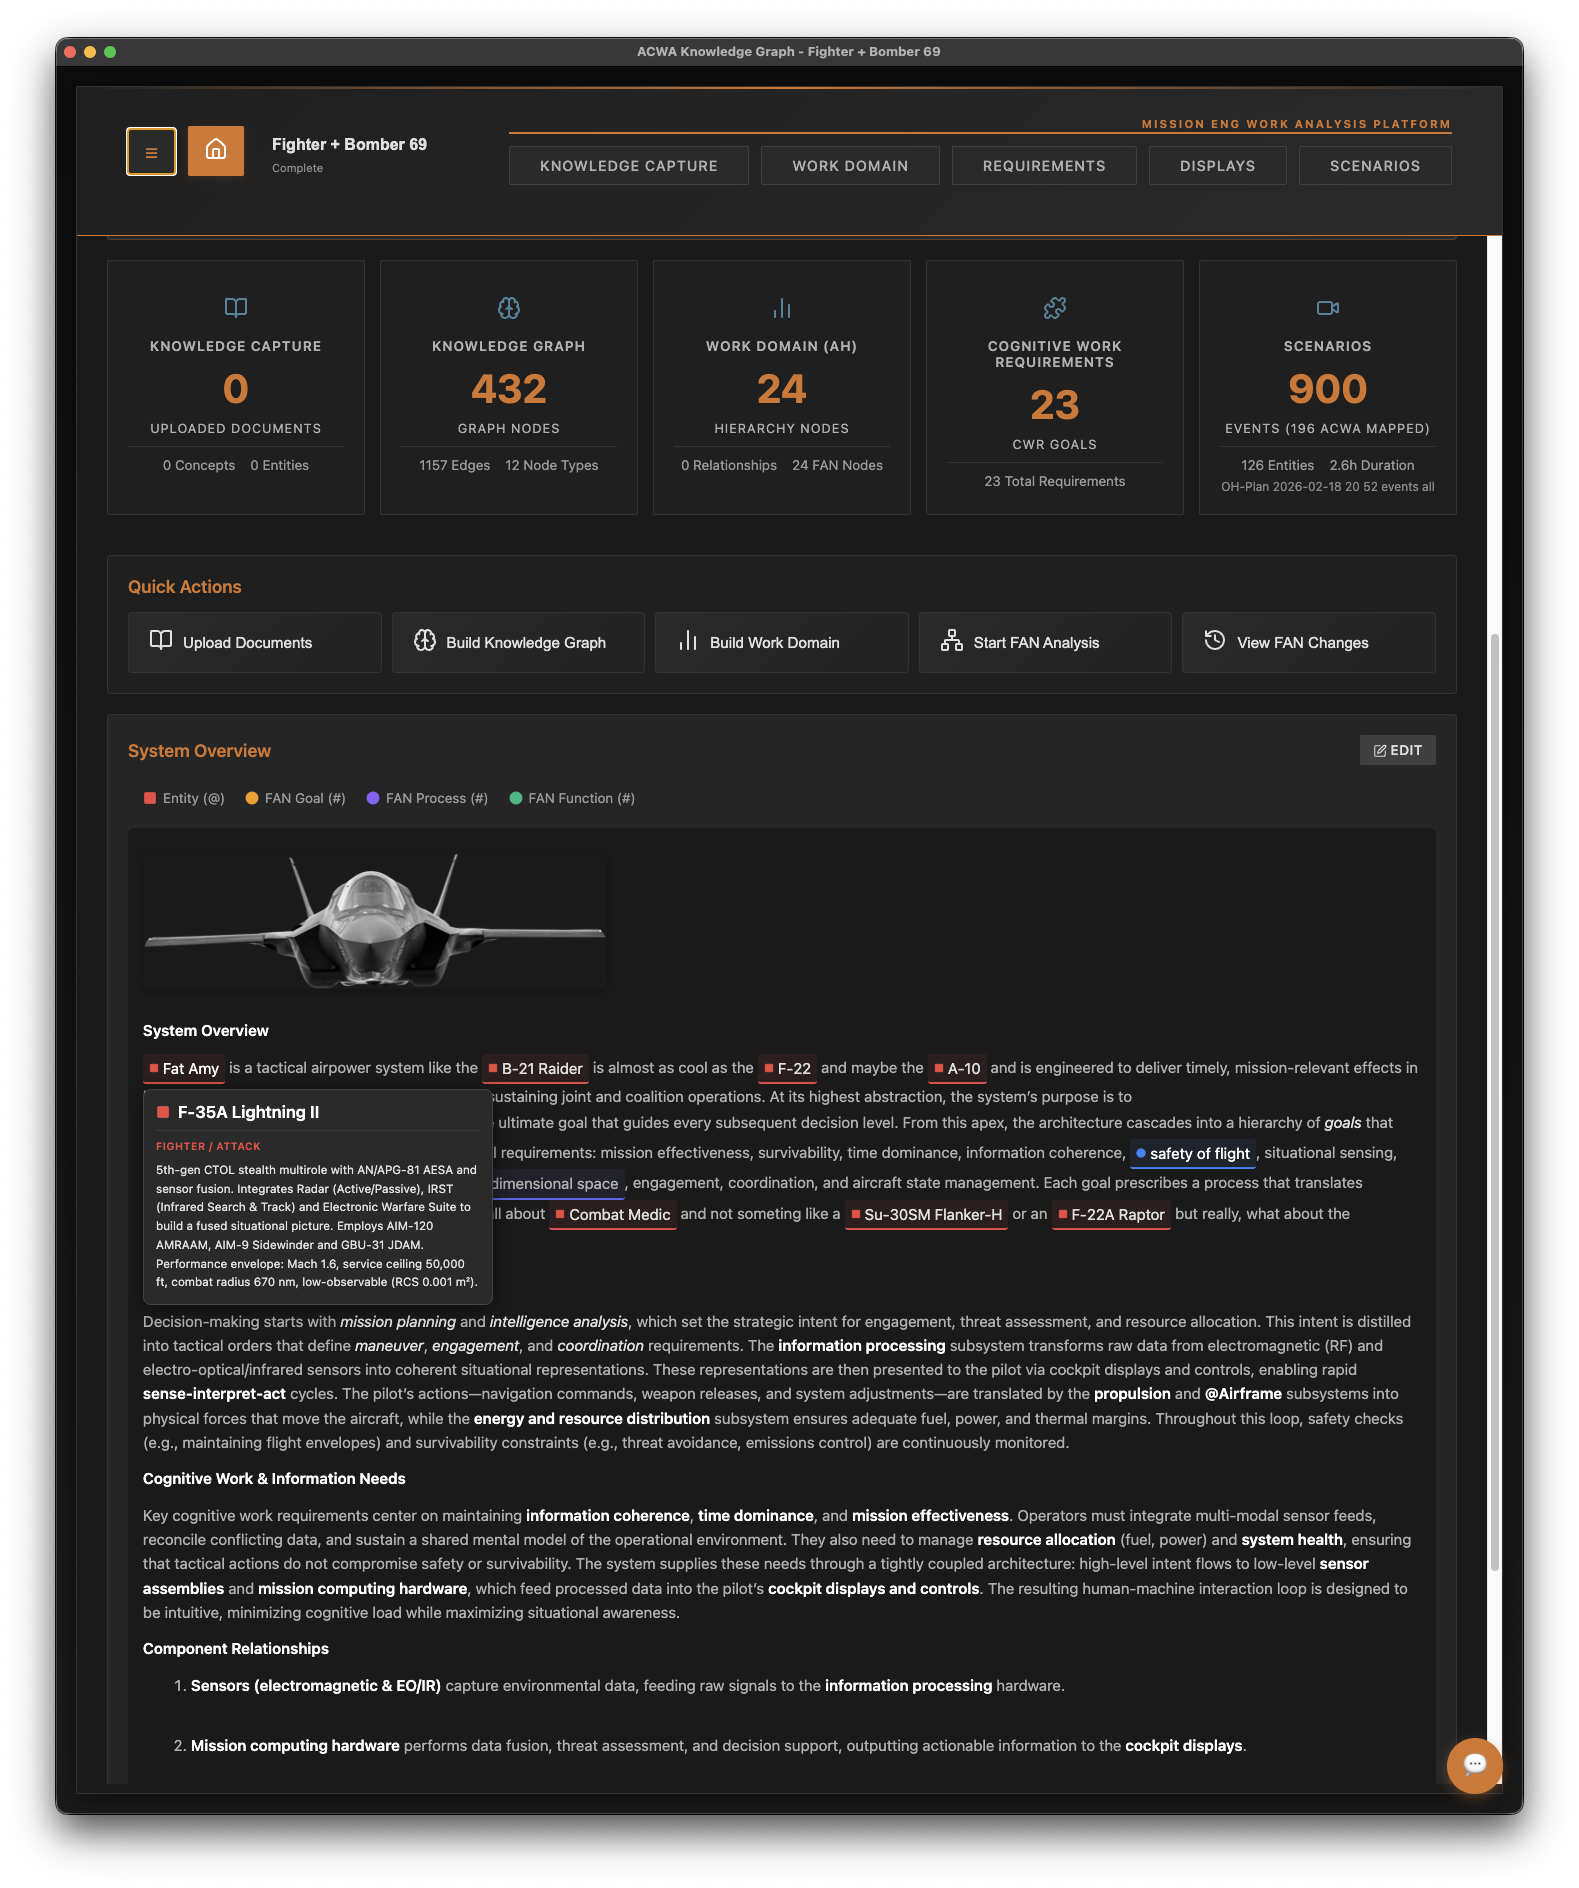This screenshot has height=1888, width=1579.
Task: Click the page vertical scrollbar
Action: click(x=1495, y=1100)
